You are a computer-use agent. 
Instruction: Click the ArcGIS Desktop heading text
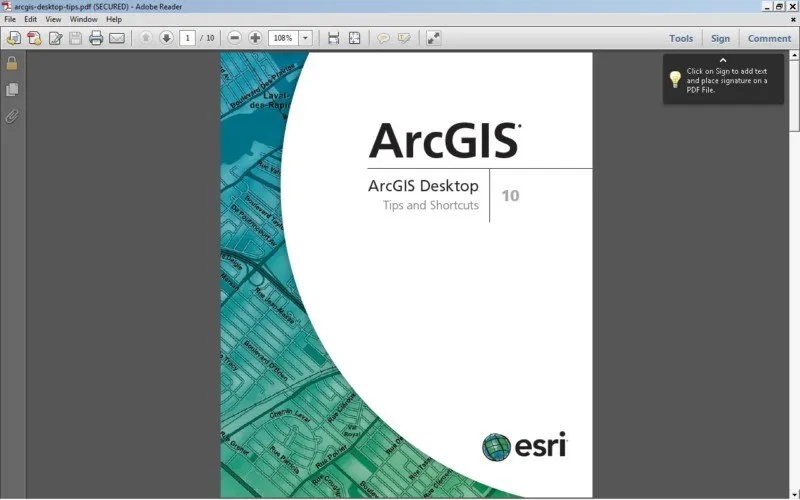pos(423,186)
